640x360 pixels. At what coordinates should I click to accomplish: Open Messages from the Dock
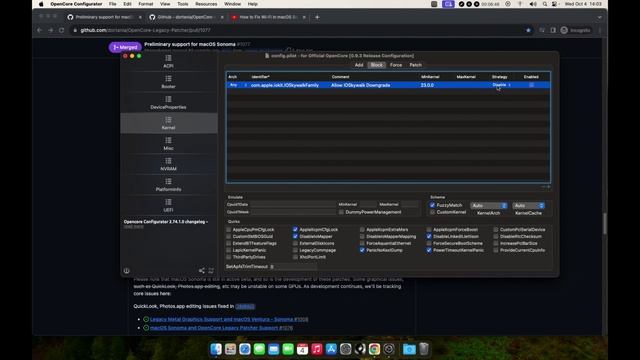point(259,349)
